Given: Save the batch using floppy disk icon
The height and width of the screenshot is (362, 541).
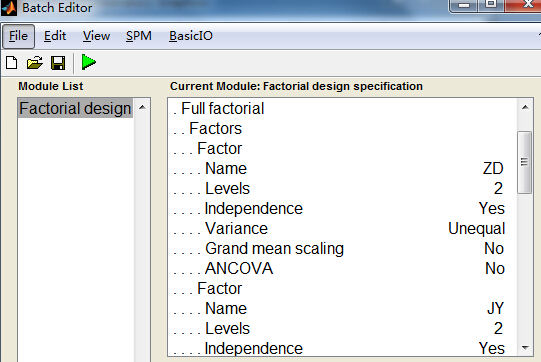Looking at the screenshot, I should pyautogui.click(x=58, y=63).
